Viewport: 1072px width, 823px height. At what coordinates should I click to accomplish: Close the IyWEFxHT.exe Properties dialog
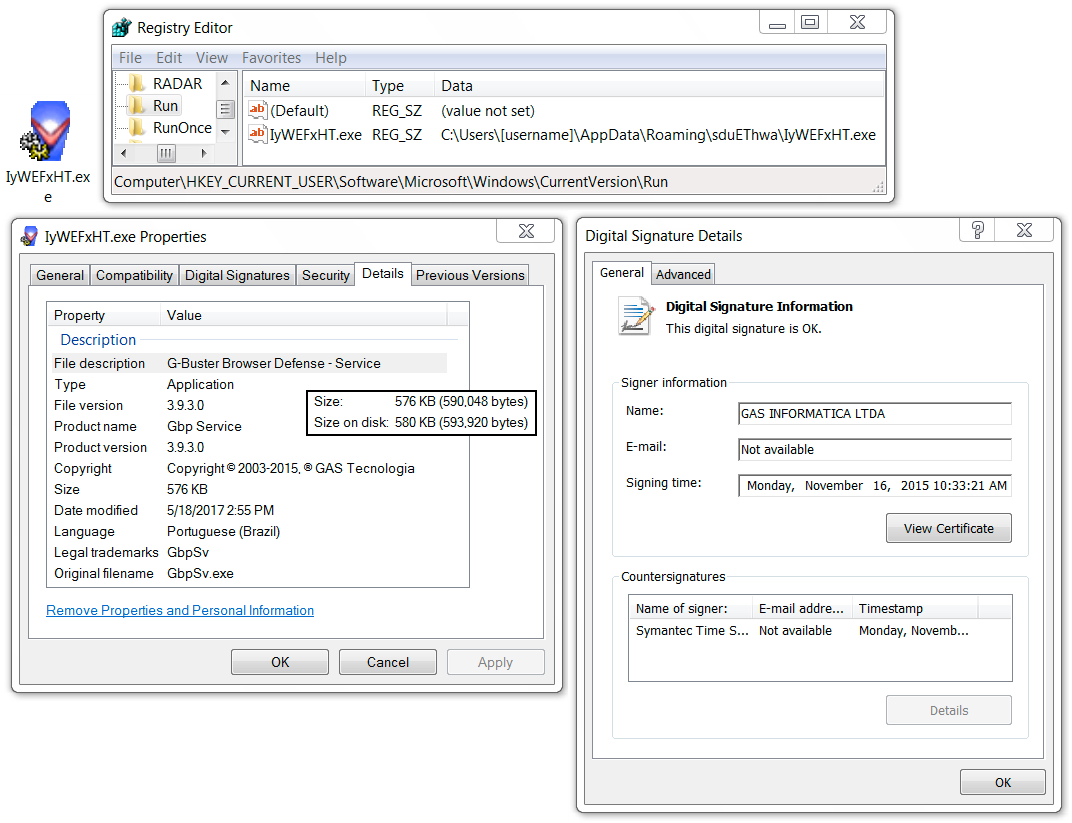[526, 231]
